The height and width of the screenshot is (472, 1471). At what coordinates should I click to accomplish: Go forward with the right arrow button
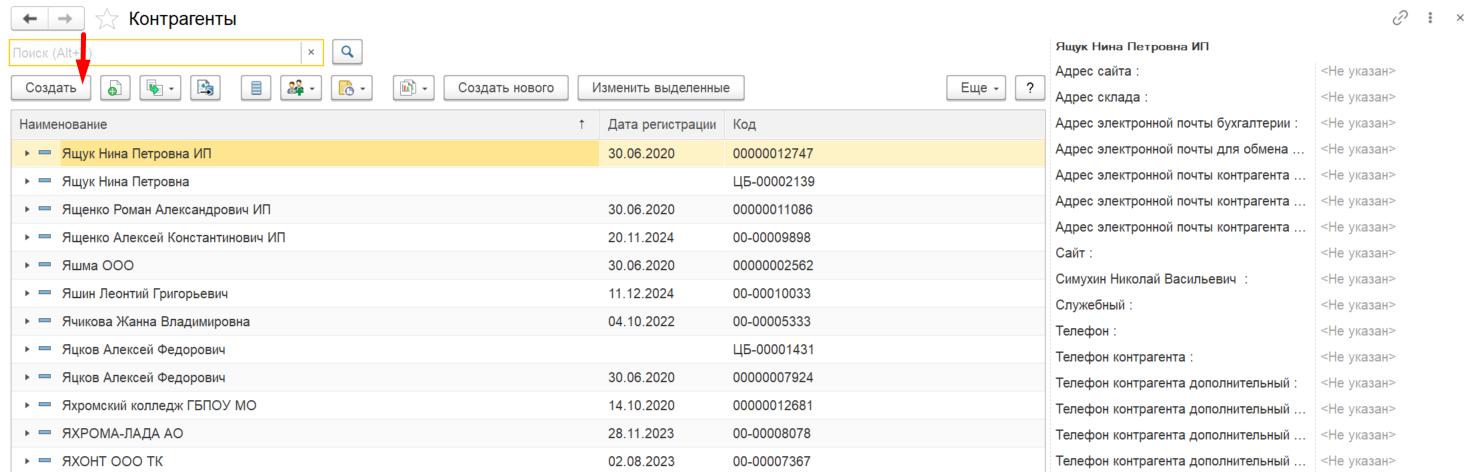coord(66,19)
